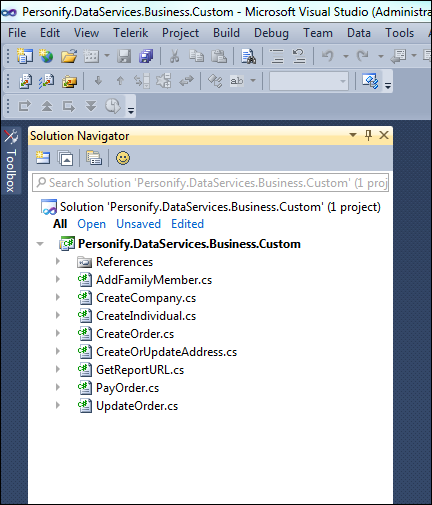432x505 pixels.
Task: Select the PayOrder.cs file
Action: (x=127, y=388)
